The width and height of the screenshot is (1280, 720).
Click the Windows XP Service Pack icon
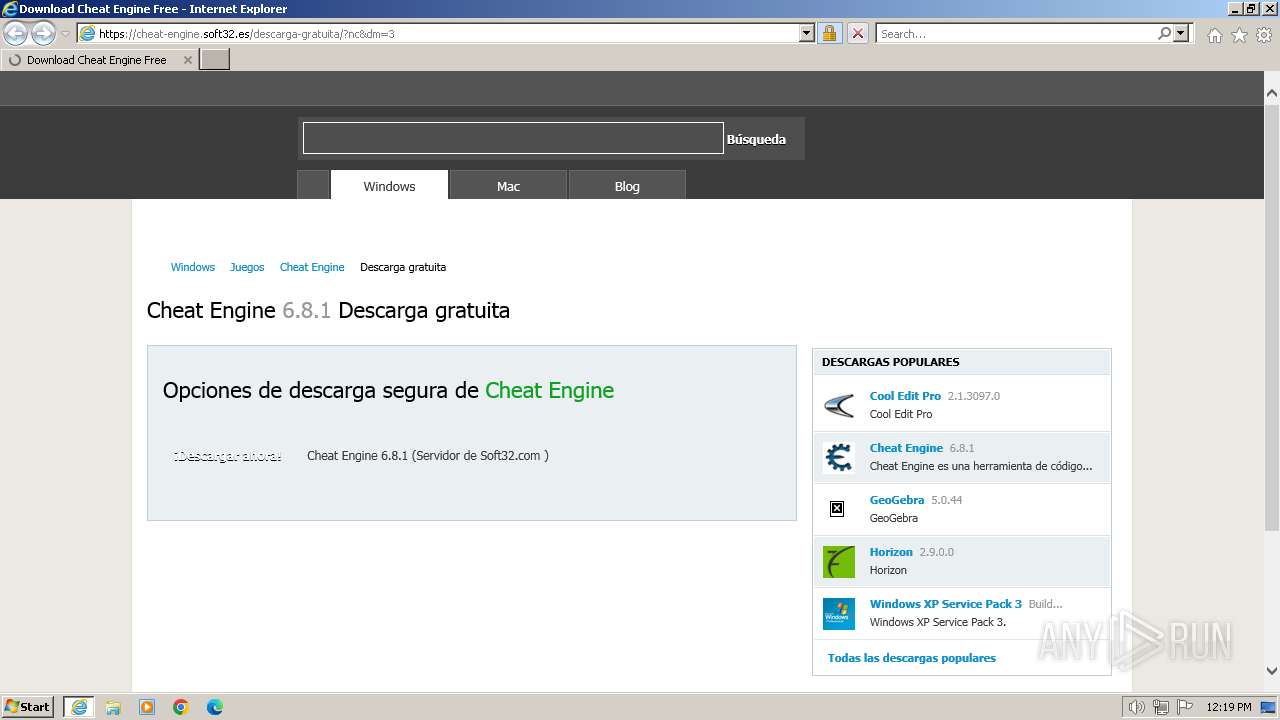[839, 613]
